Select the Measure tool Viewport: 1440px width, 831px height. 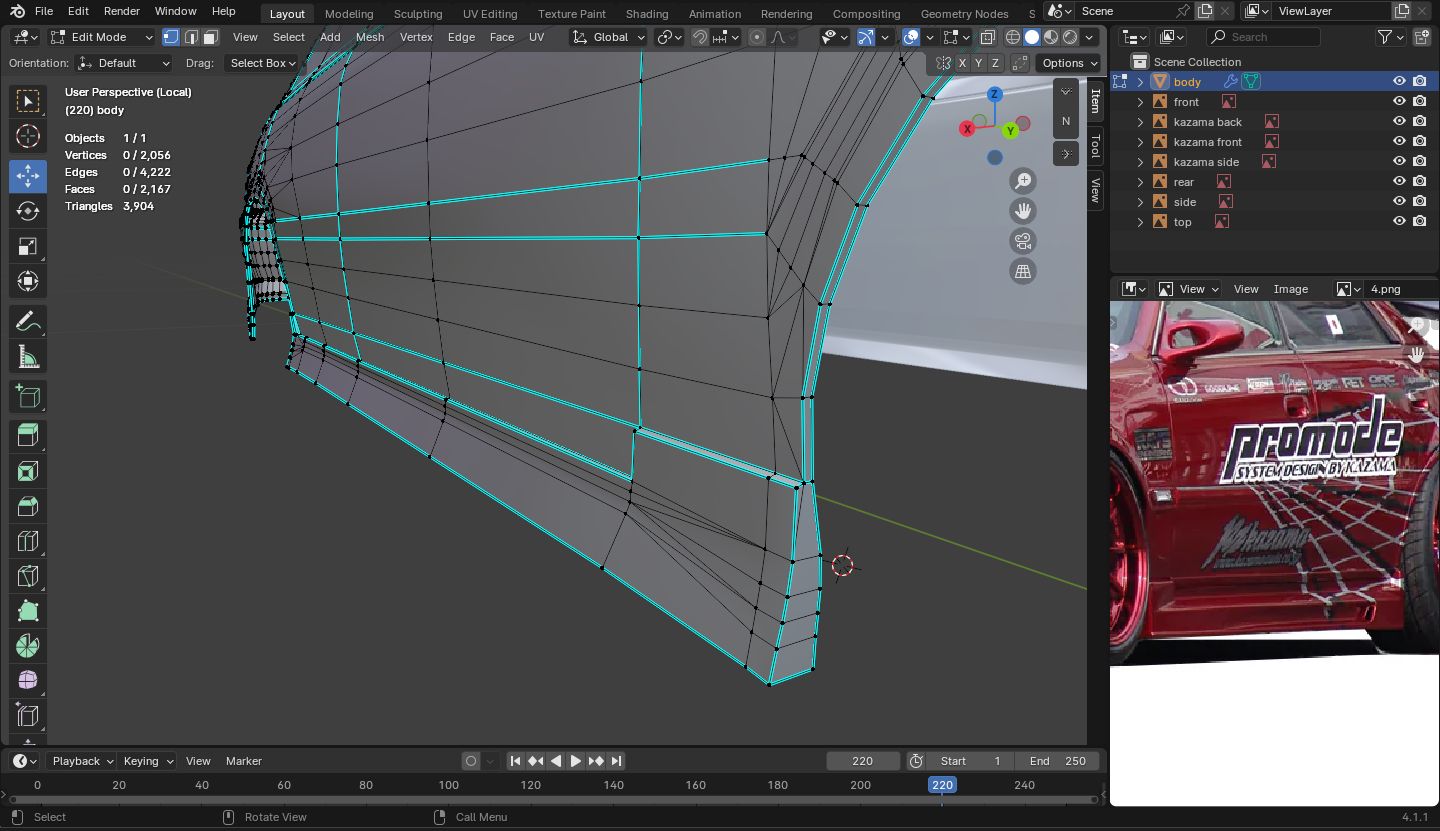(x=28, y=357)
